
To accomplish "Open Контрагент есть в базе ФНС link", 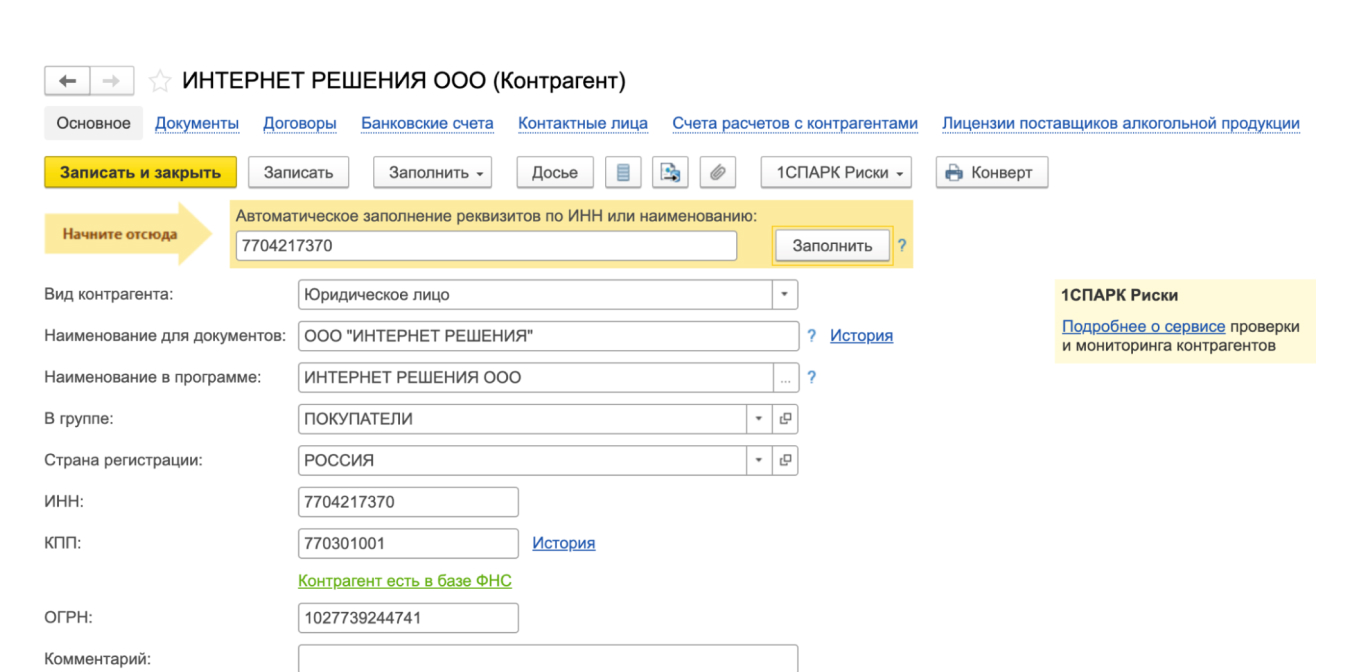I will pyautogui.click(x=404, y=580).
